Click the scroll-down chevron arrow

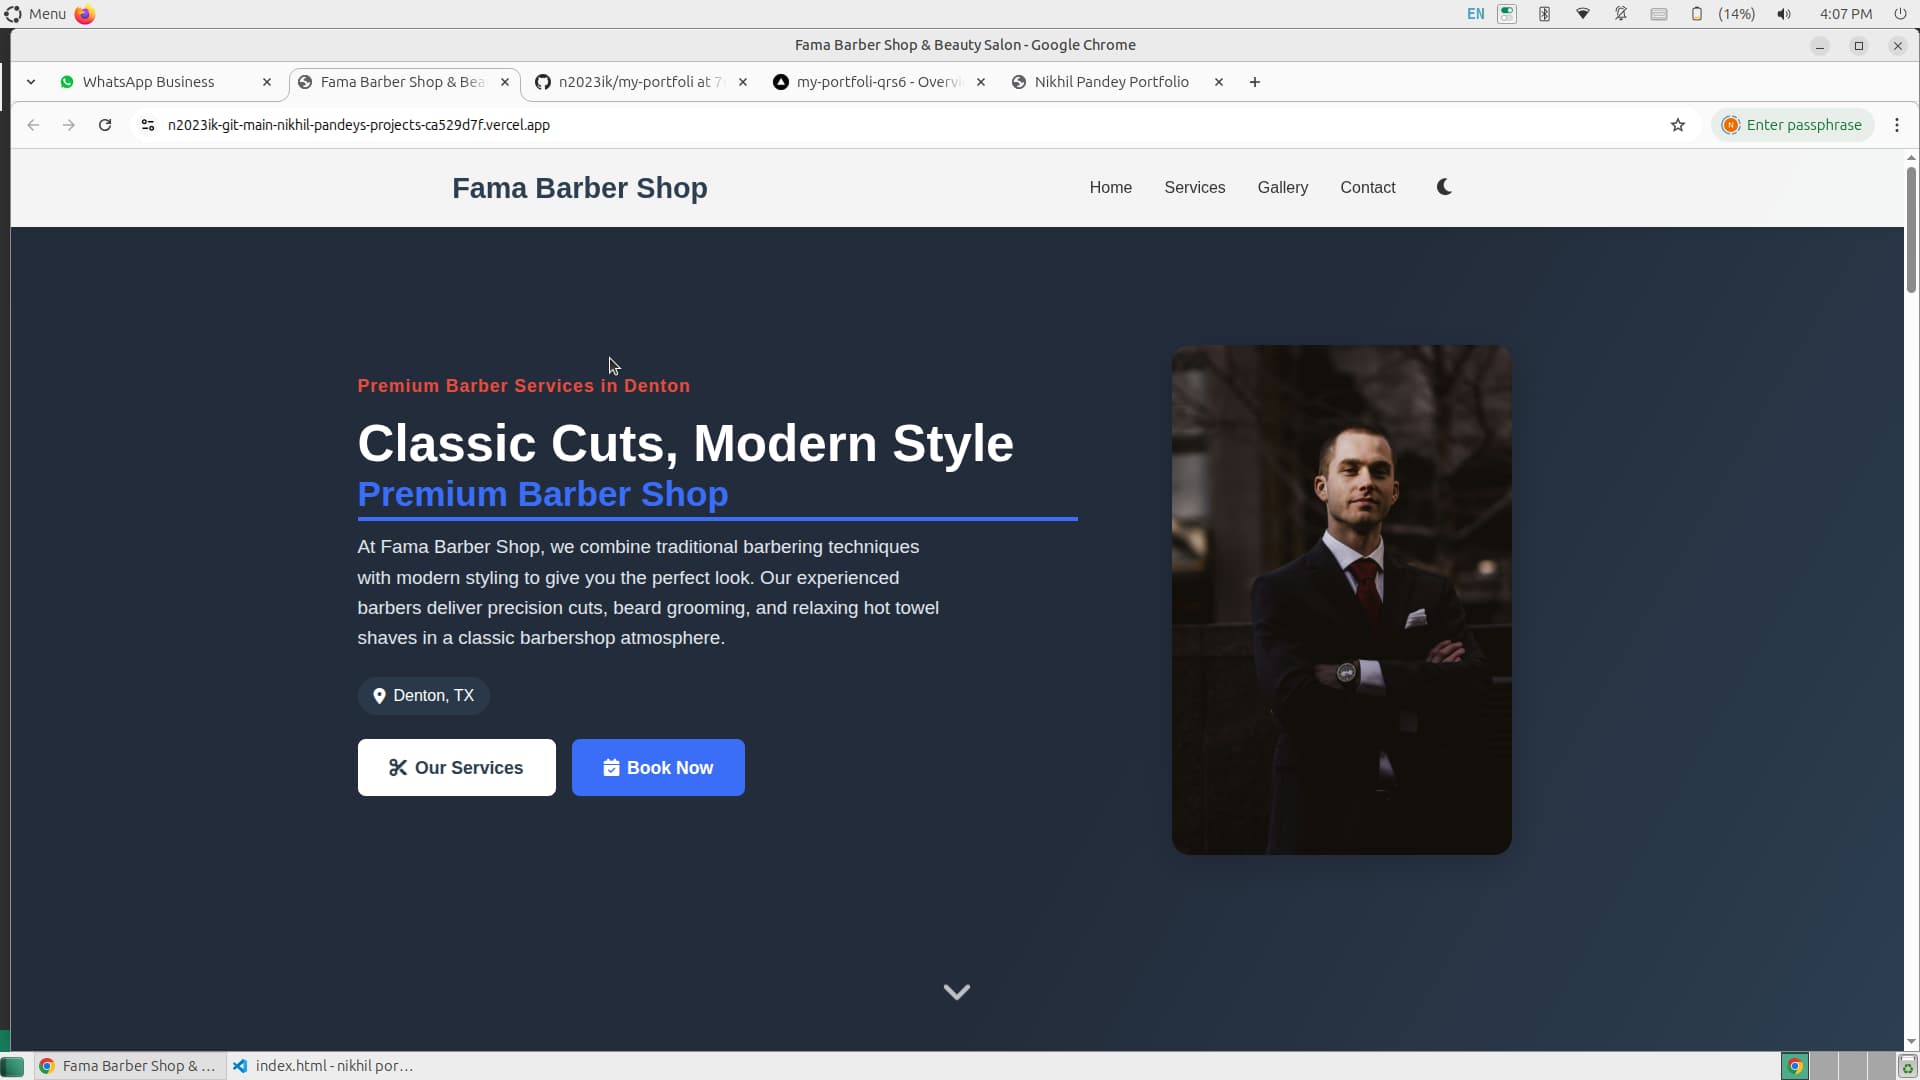click(957, 992)
